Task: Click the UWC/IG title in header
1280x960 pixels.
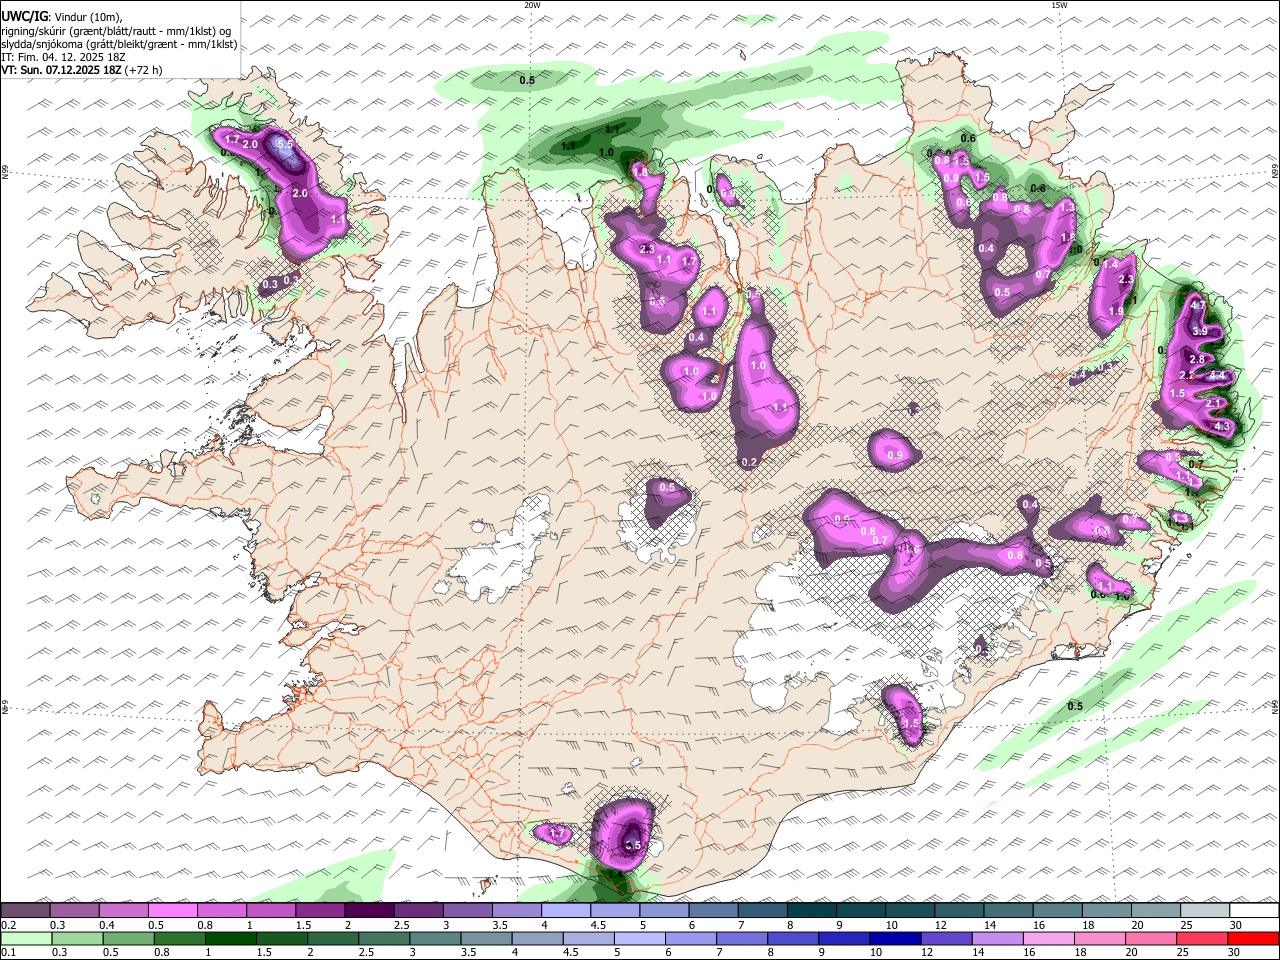Action: click(24, 16)
